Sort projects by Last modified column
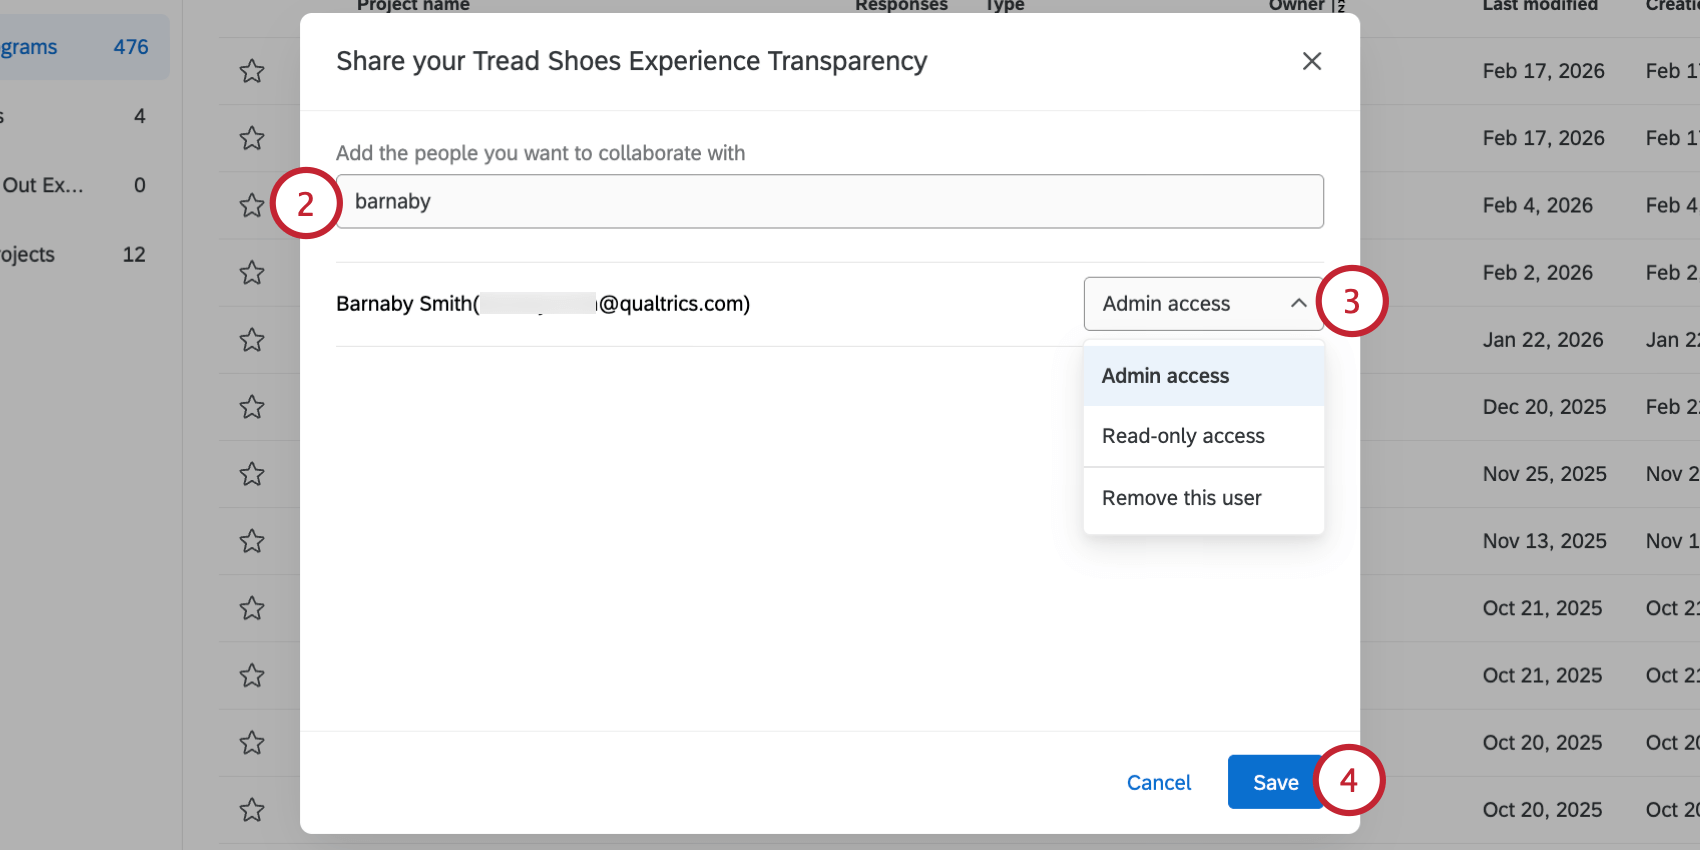Image resolution: width=1700 pixels, height=850 pixels. tap(1539, 6)
